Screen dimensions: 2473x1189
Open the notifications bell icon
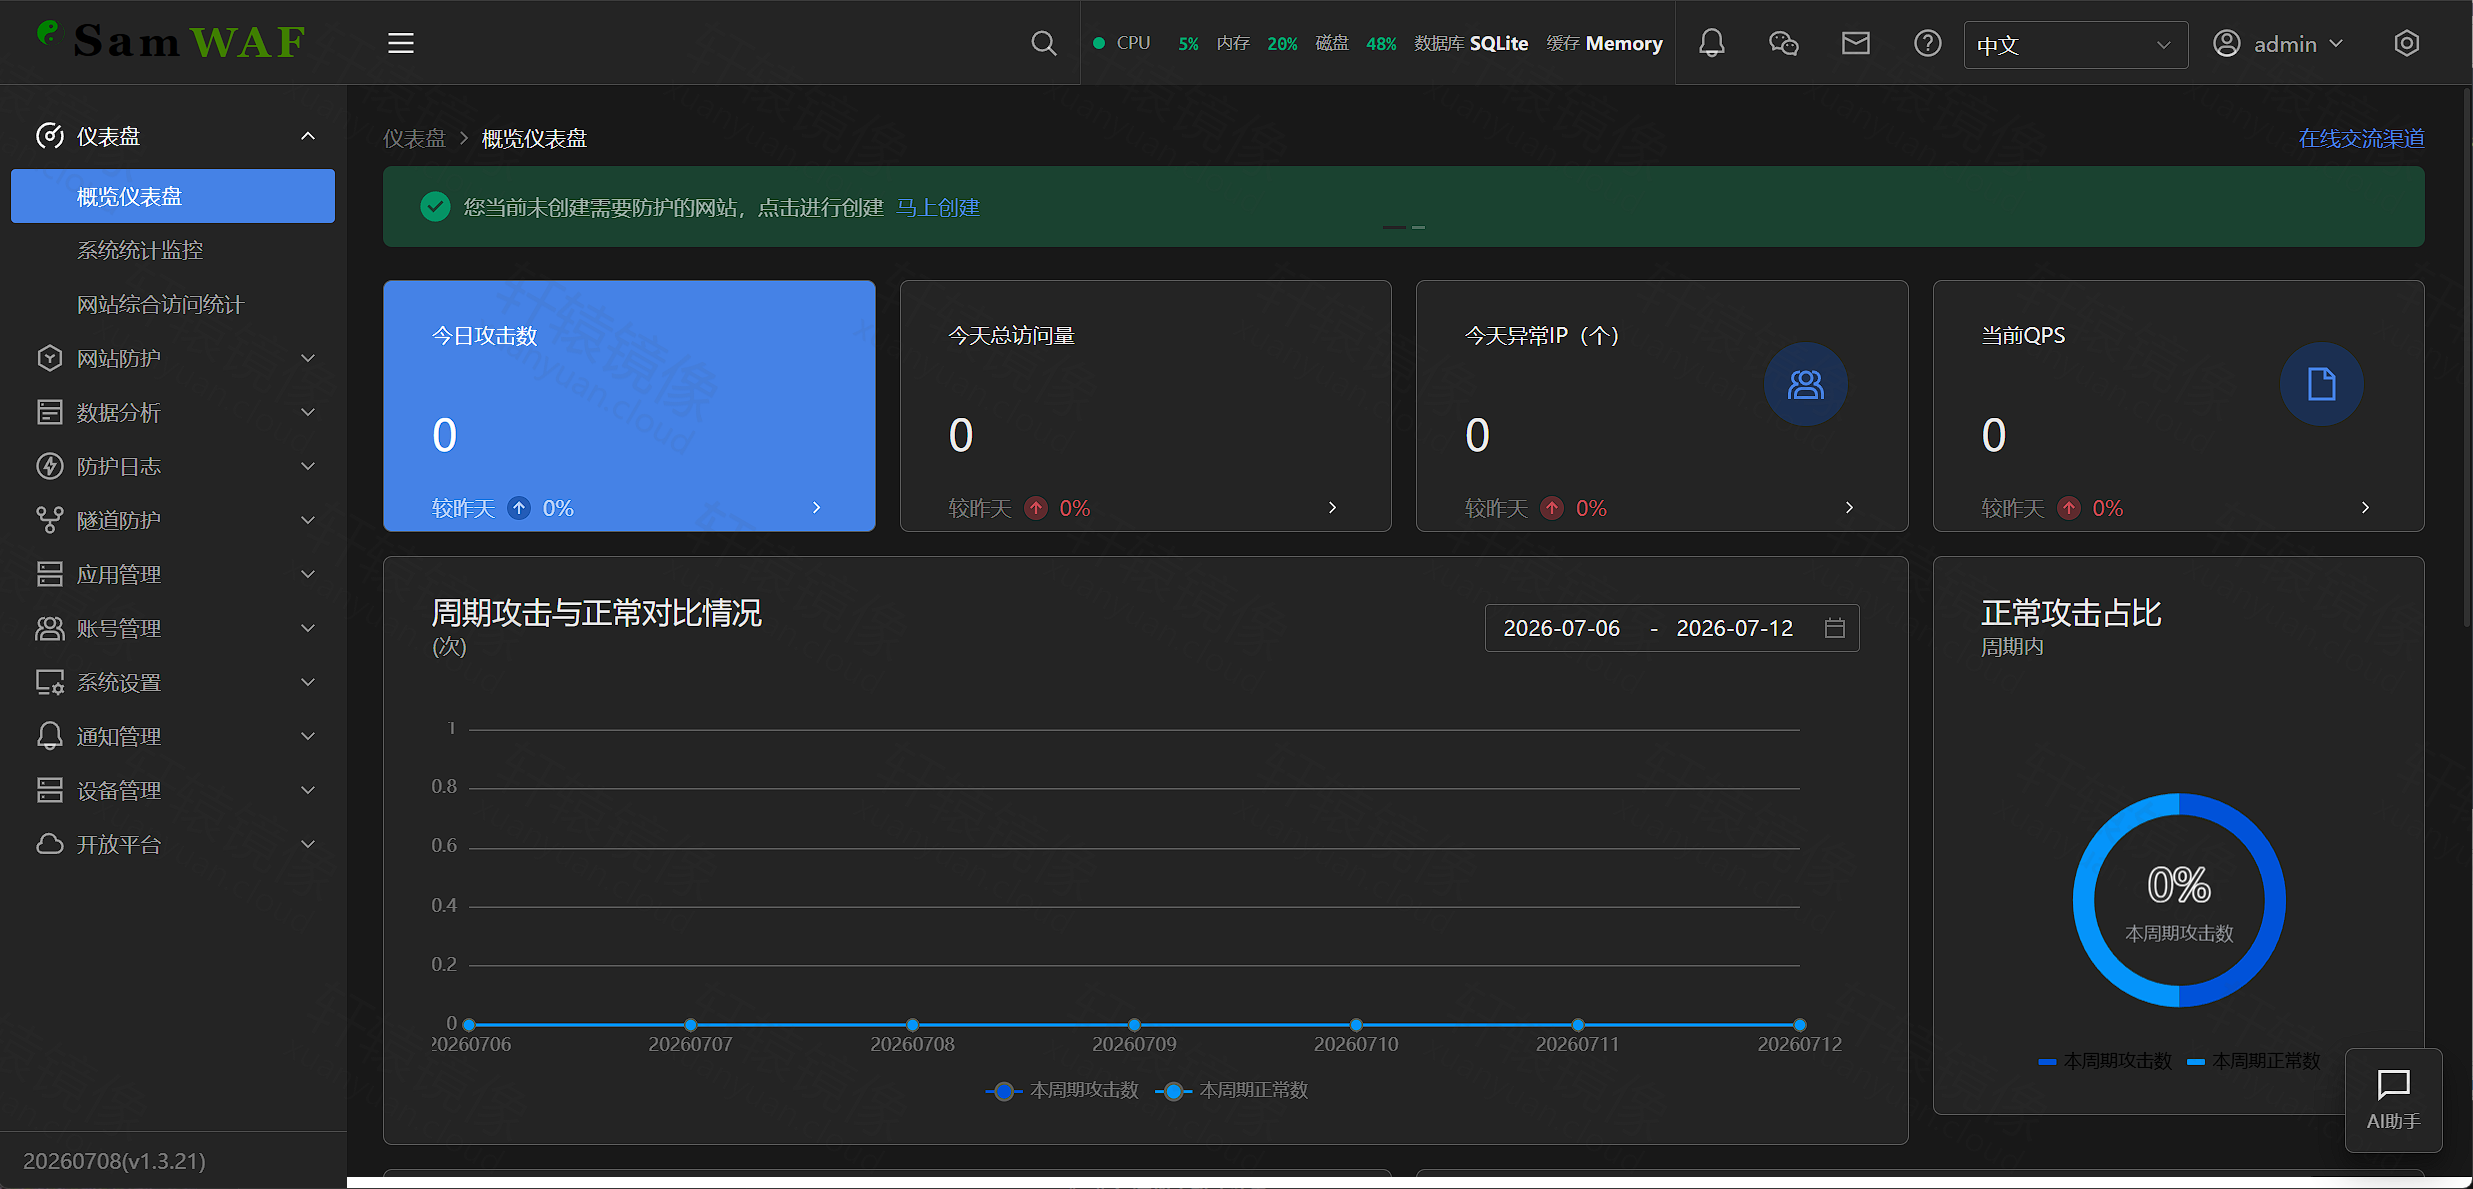1712,43
